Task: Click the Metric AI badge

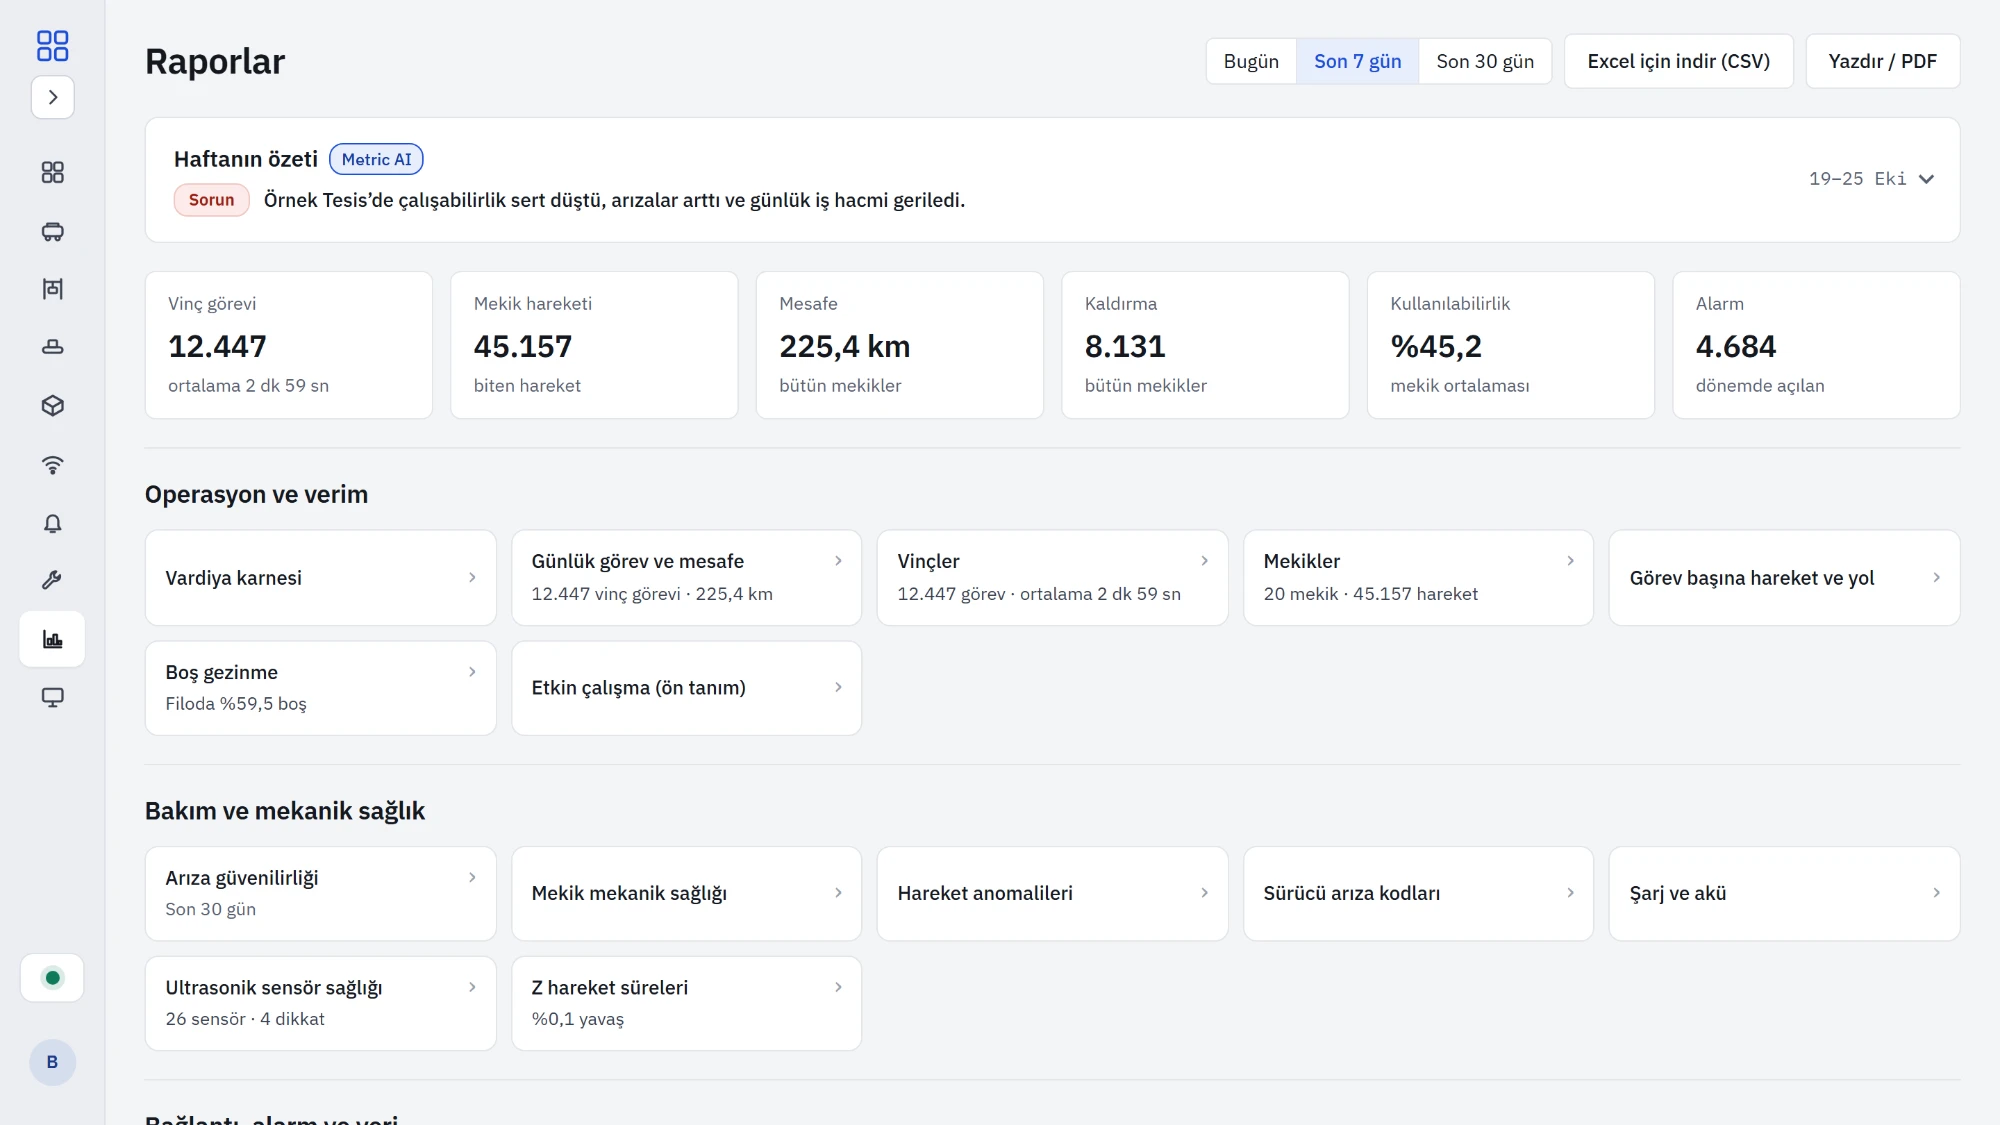Action: tap(376, 159)
